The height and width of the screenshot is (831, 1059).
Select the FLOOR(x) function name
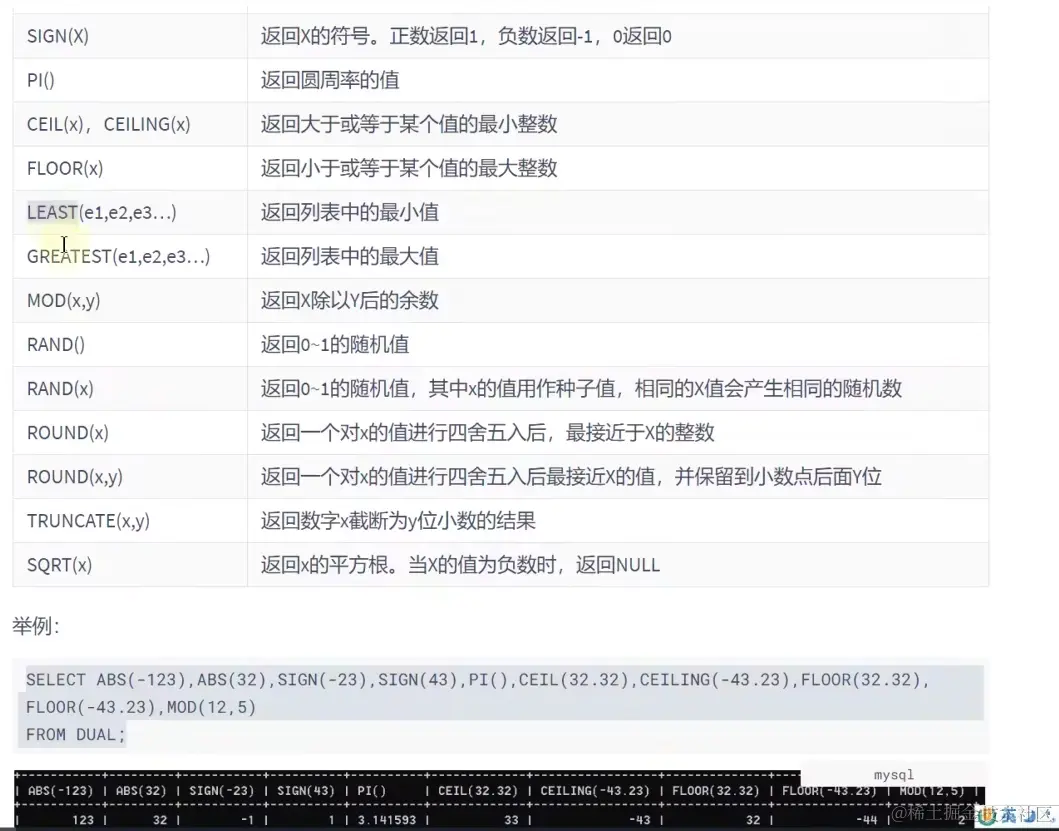[65, 168]
